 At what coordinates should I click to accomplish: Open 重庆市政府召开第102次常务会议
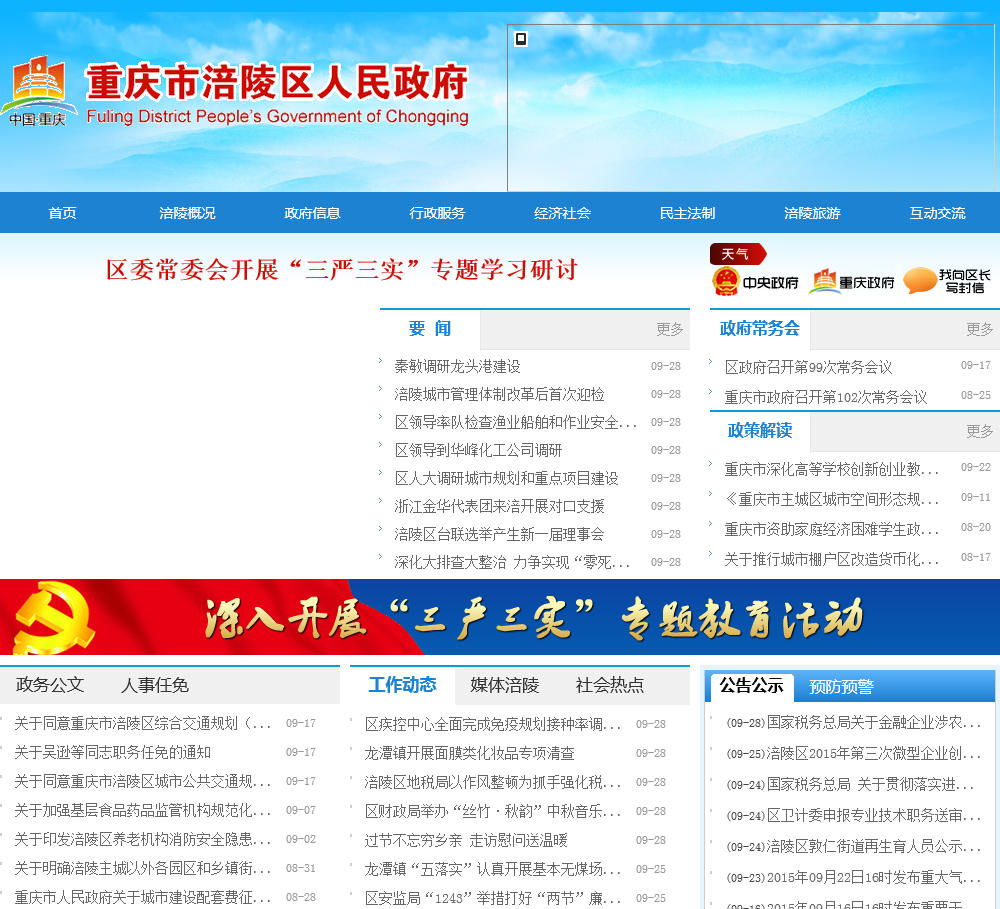[x=826, y=397]
